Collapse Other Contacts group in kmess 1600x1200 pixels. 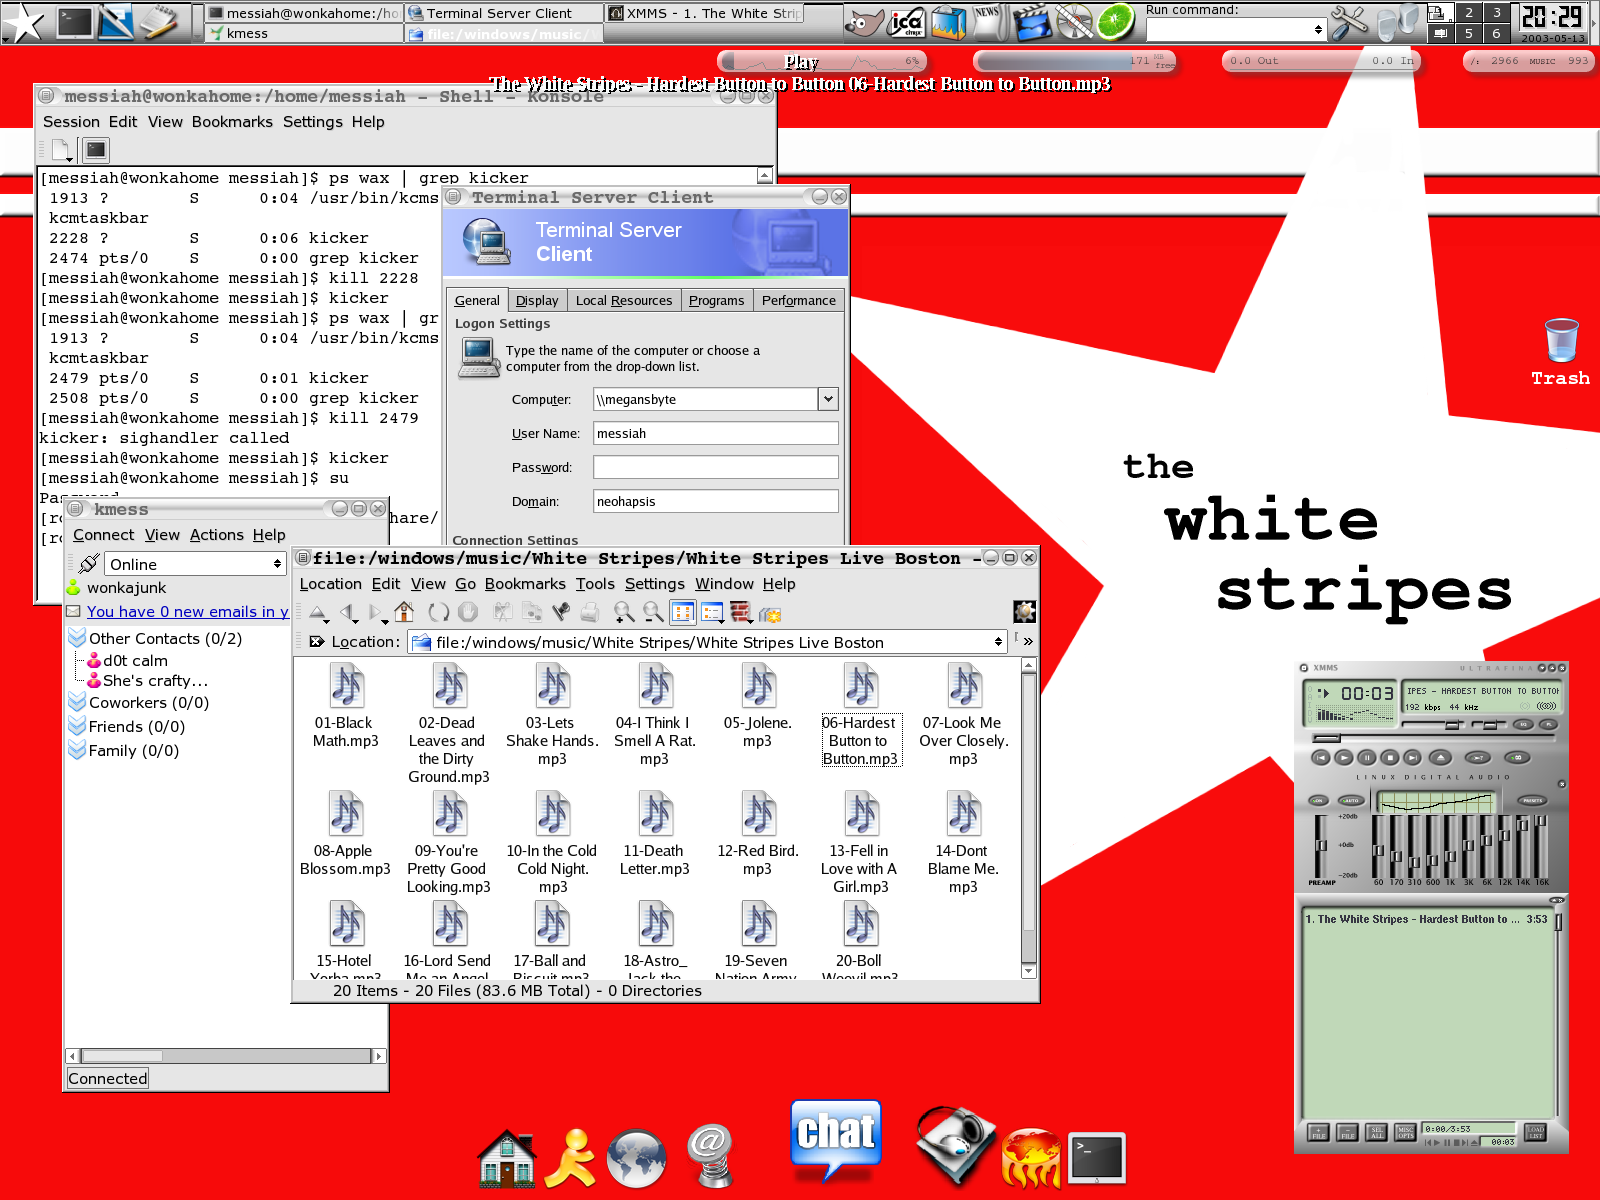[77, 637]
